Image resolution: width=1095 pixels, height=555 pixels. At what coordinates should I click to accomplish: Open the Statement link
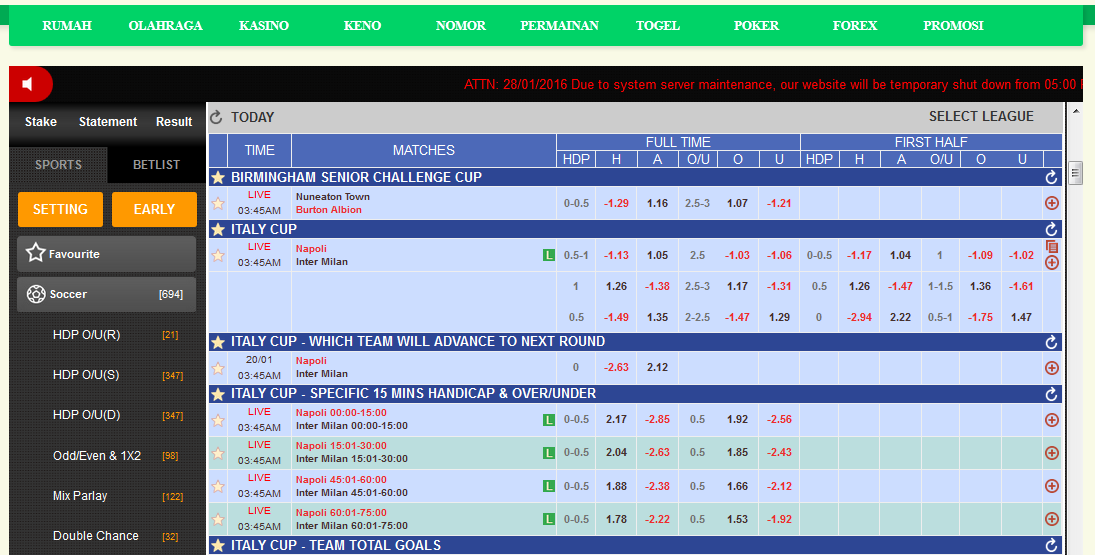[x=108, y=121]
